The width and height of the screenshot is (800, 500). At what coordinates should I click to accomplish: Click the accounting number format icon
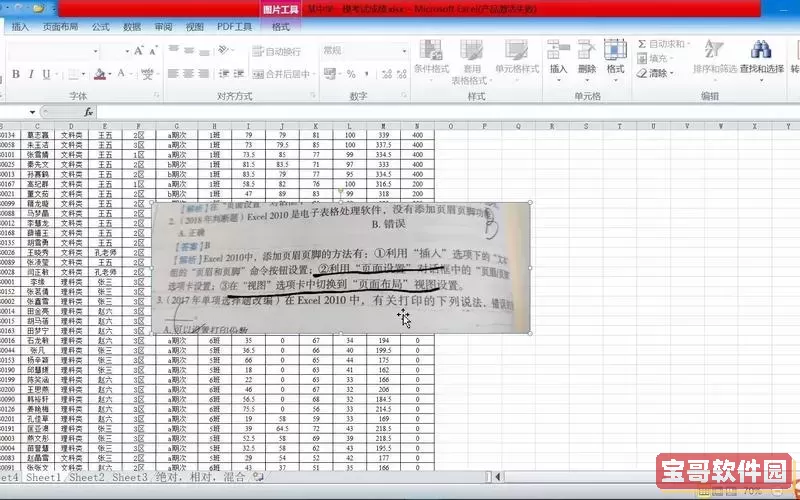point(330,74)
